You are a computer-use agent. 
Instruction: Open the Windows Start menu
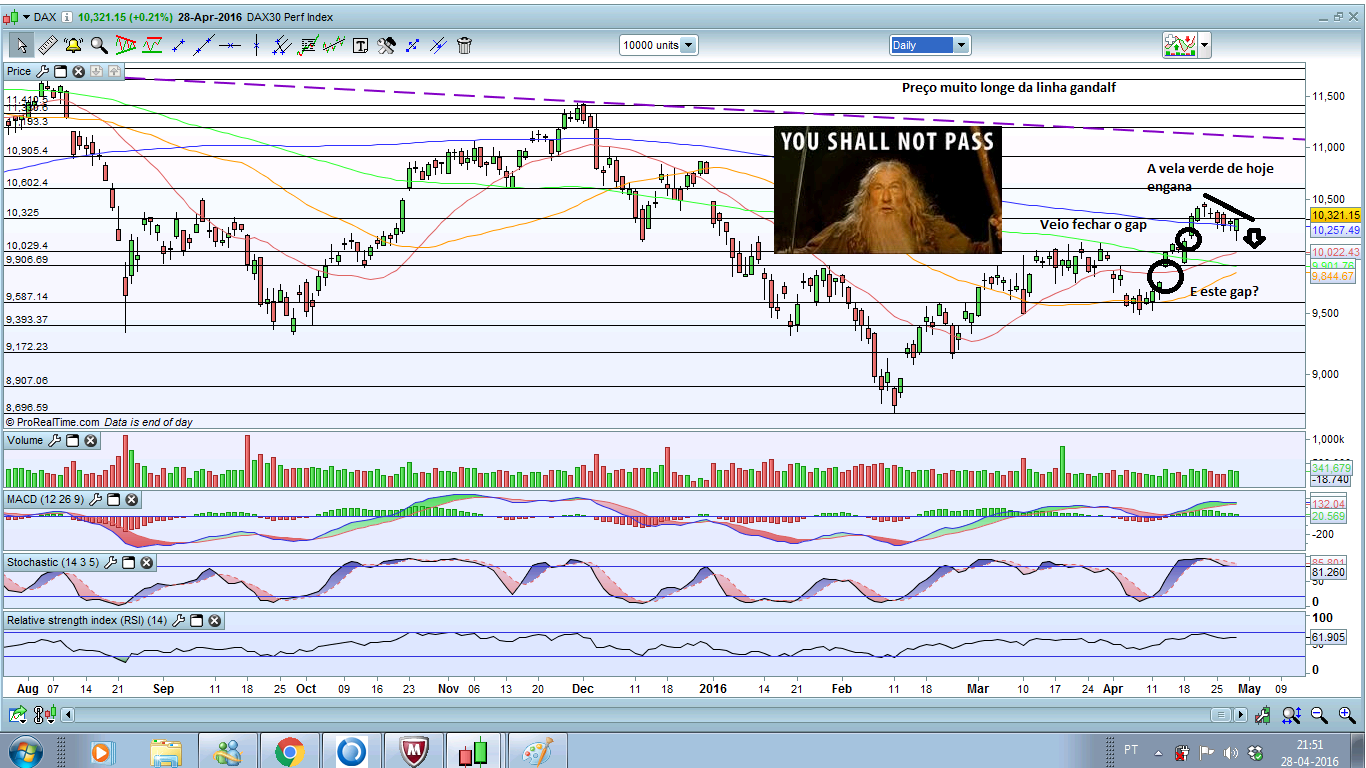pyautogui.click(x=24, y=750)
